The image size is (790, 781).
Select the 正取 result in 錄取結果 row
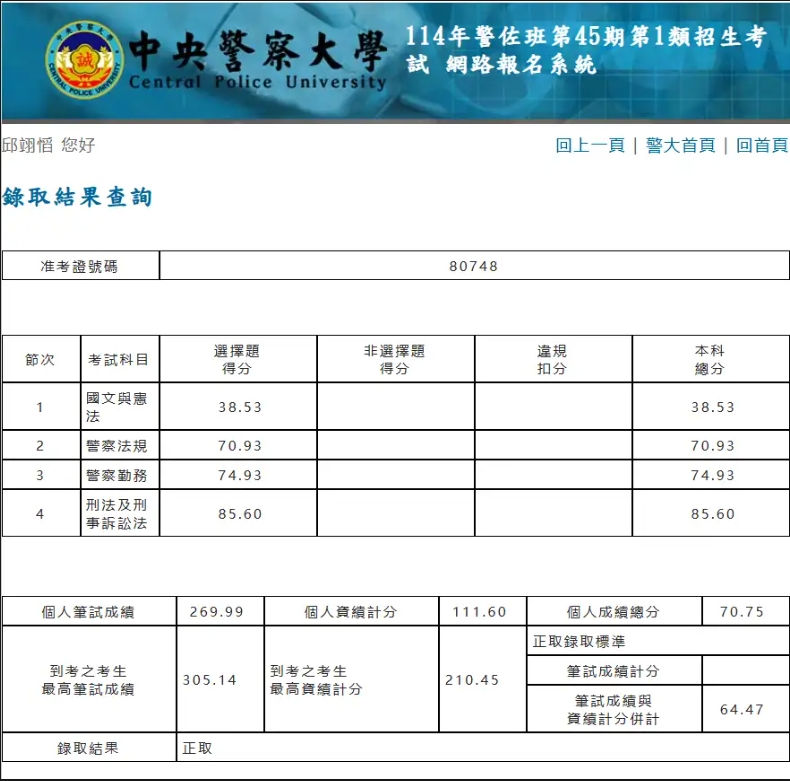tap(198, 748)
